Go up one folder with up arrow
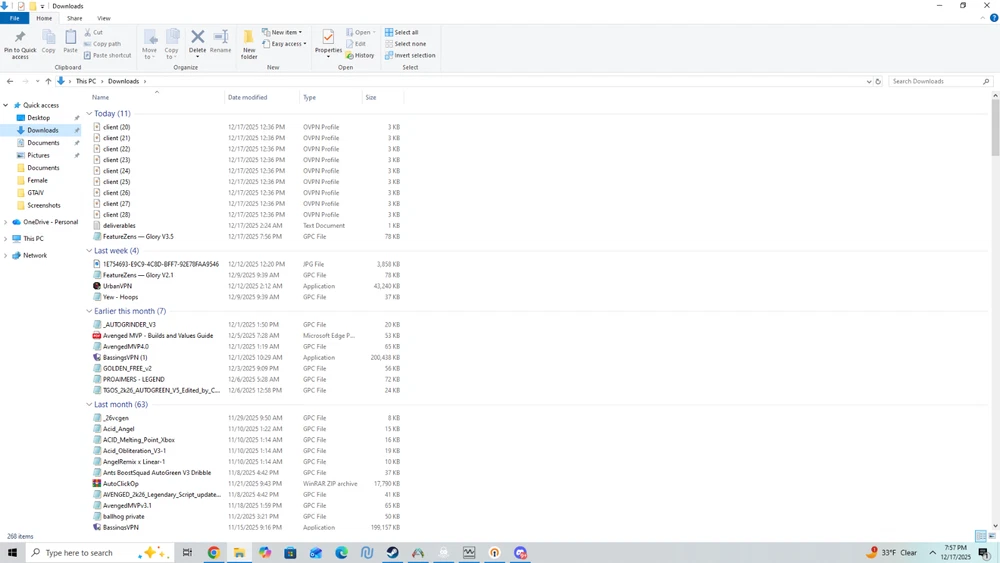 pos(48,81)
